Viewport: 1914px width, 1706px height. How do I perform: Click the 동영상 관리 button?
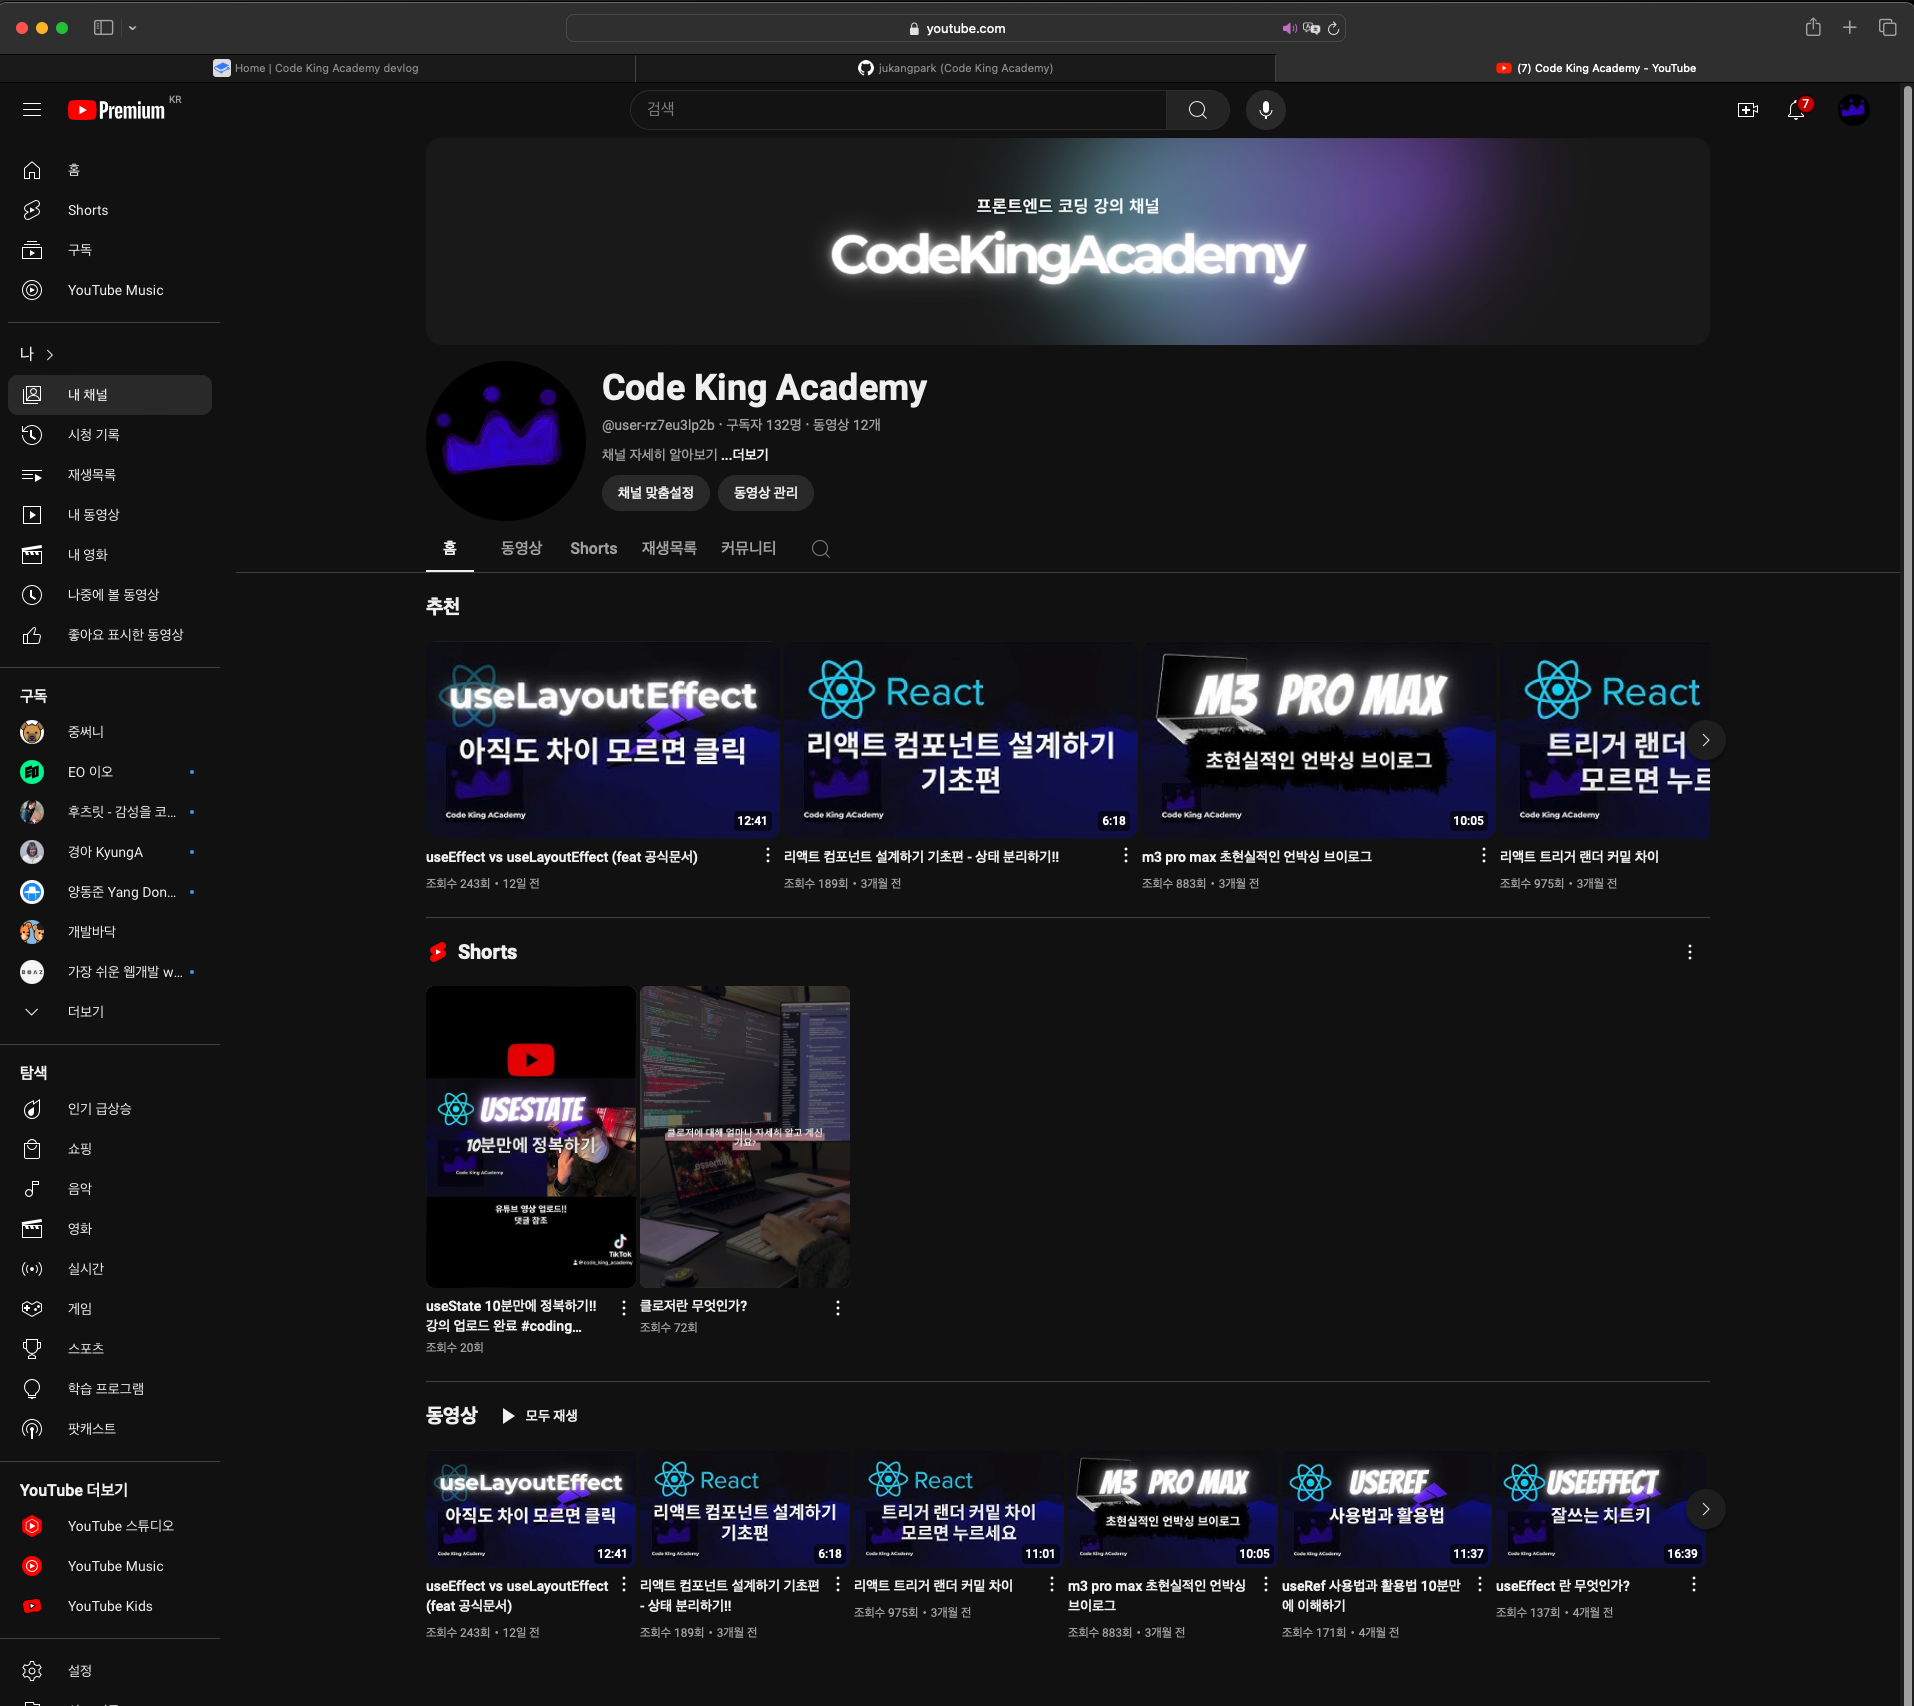[x=765, y=493]
